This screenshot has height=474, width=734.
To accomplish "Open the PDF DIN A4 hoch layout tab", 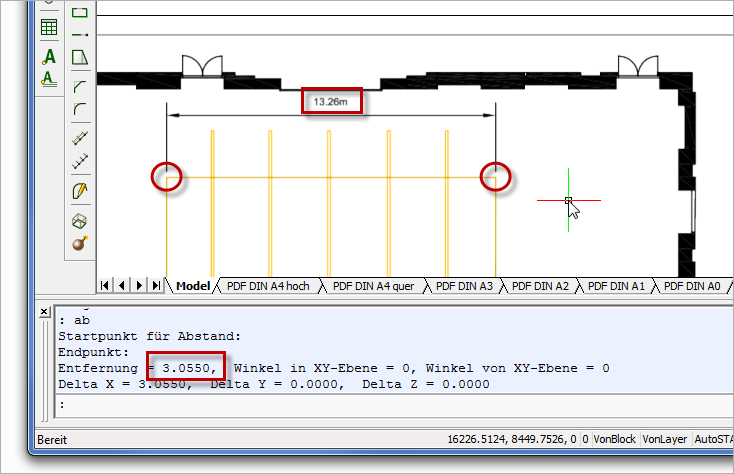I will click(268, 286).
